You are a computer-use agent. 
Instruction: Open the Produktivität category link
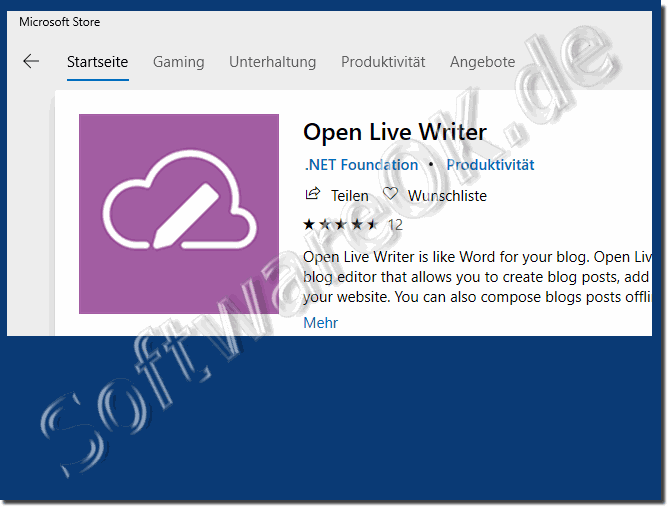[490, 165]
